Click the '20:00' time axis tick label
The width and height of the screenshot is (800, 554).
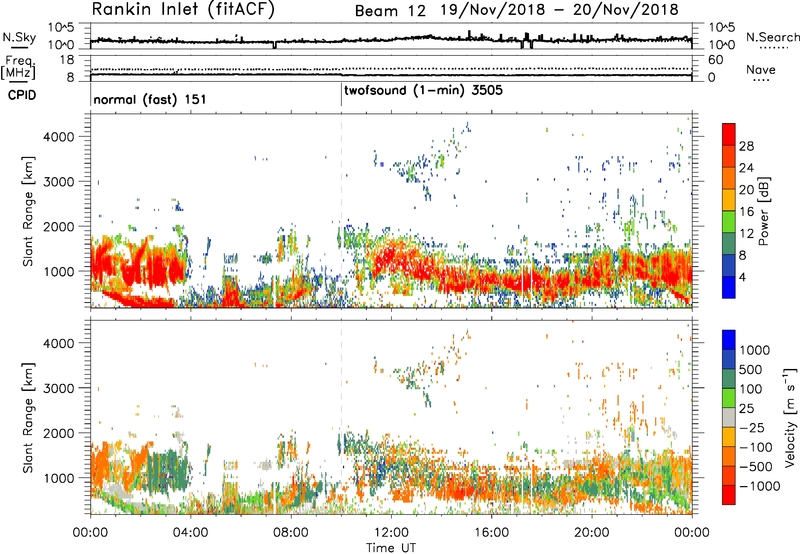592,533
